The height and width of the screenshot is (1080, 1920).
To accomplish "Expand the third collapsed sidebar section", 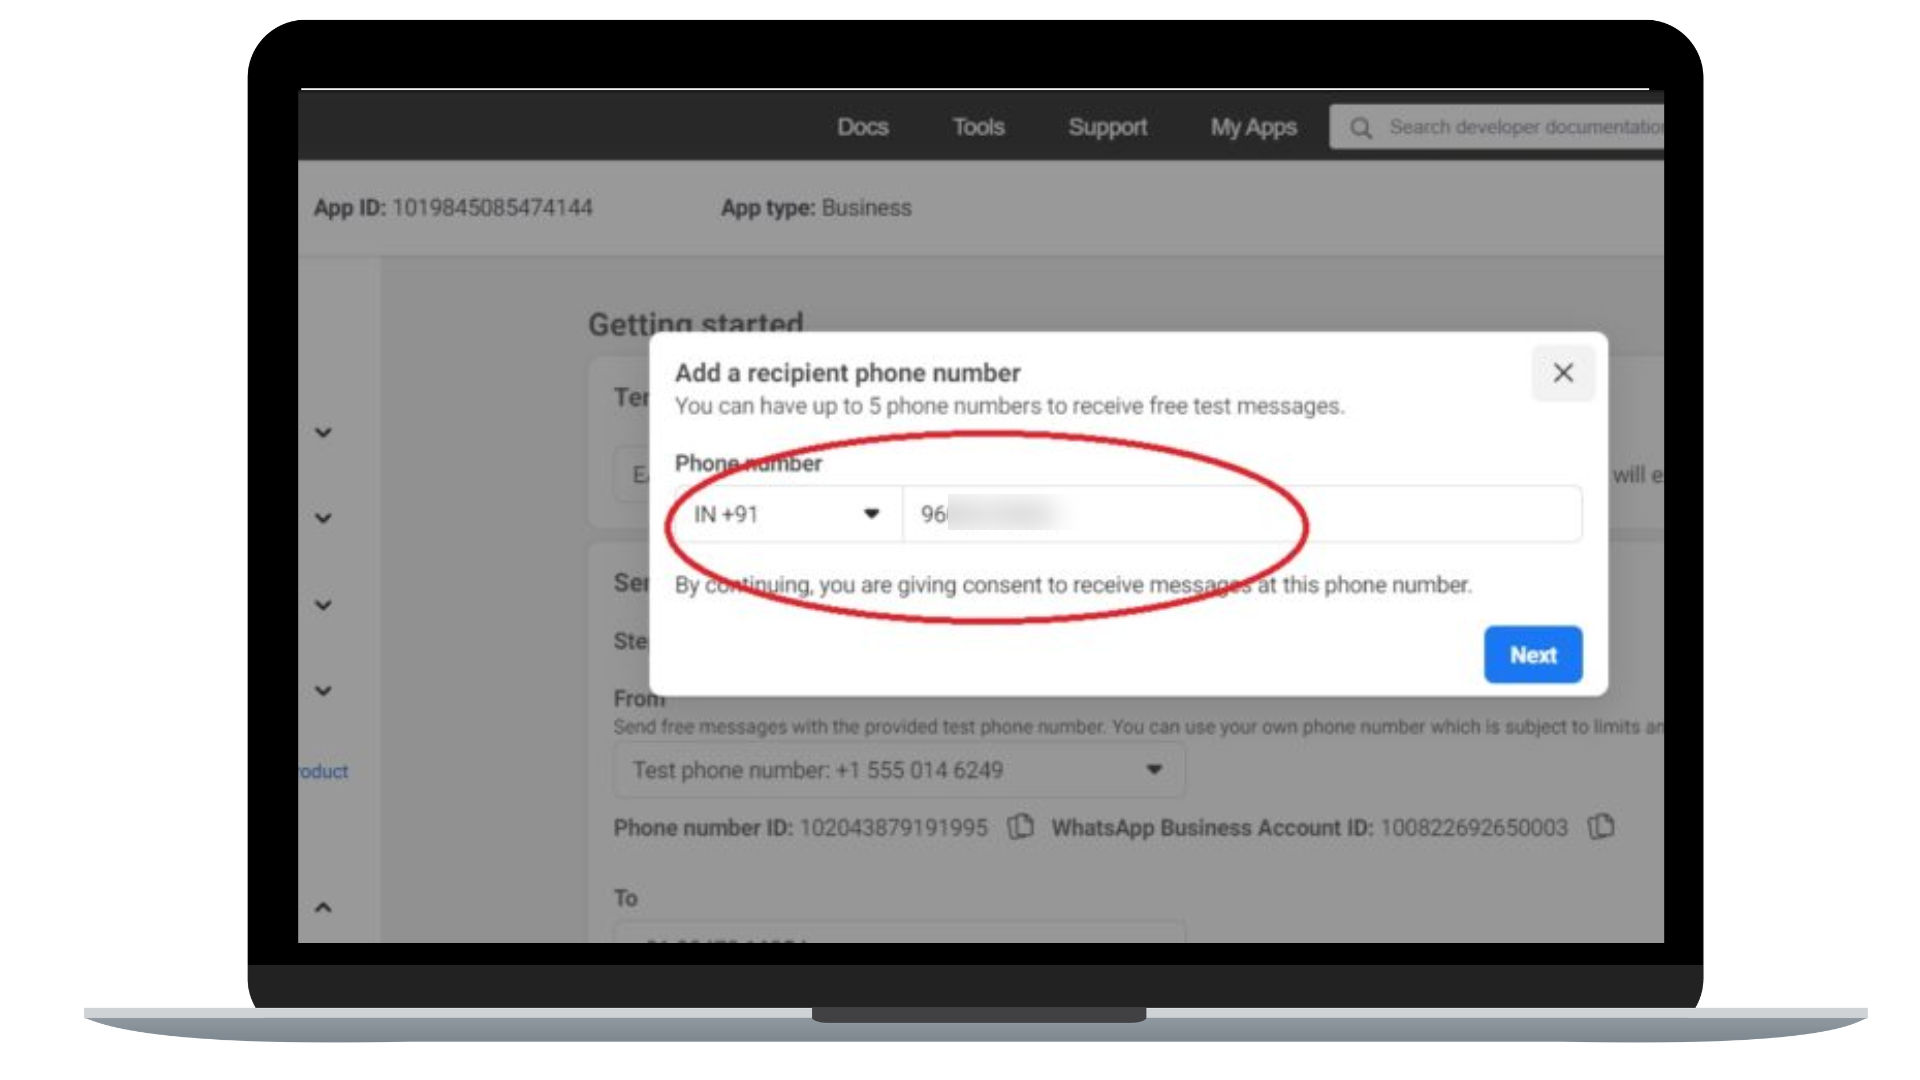I will (321, 604).
